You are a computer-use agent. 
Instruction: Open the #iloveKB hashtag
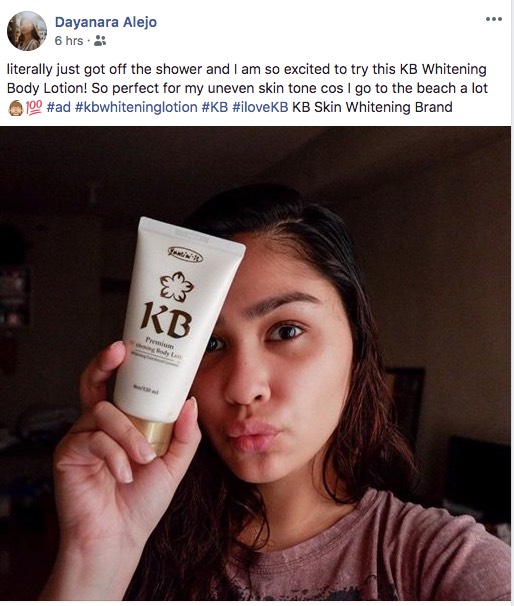pos(260,107)
